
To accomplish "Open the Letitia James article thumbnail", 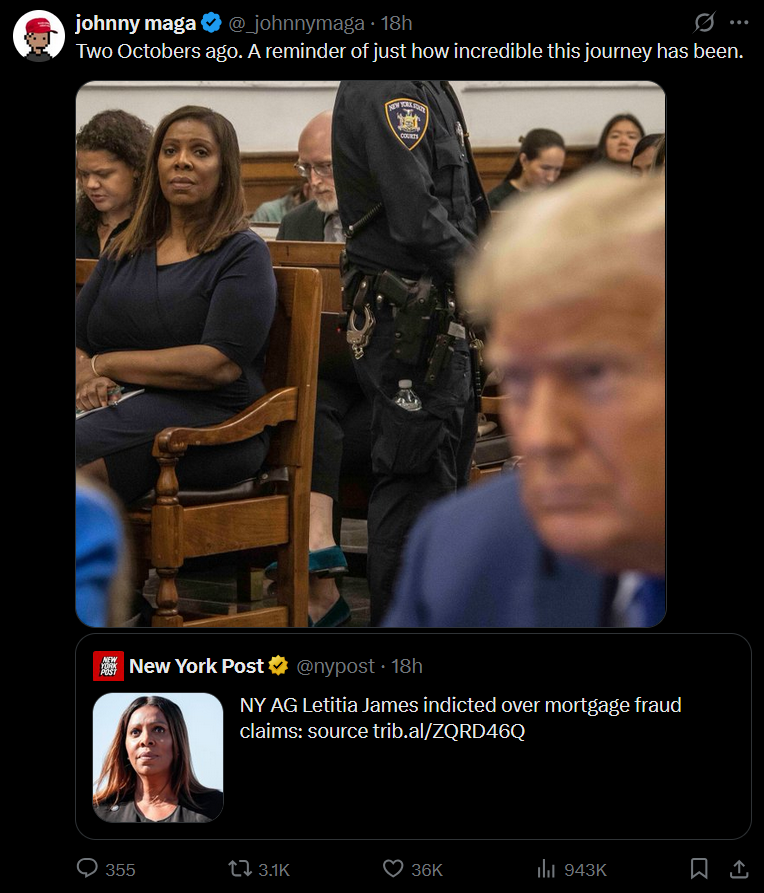I will click(158, 757).
